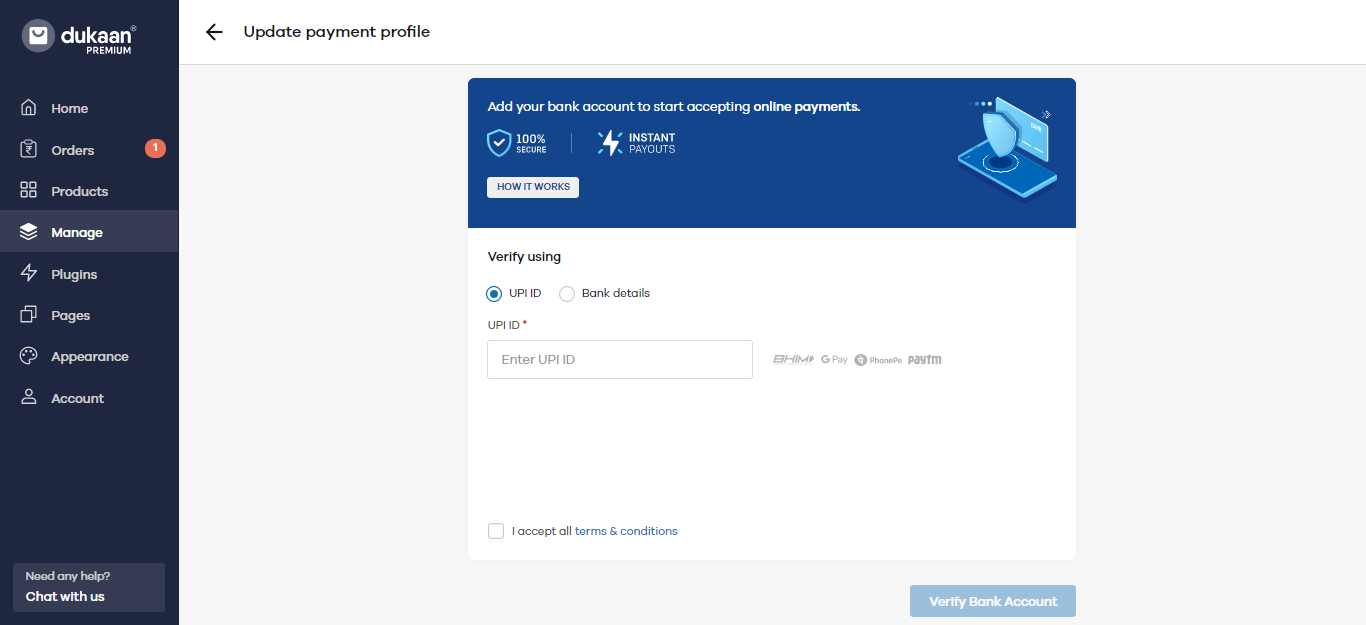Click the Account person icon
1366x625 pixels.
[29, 398]
